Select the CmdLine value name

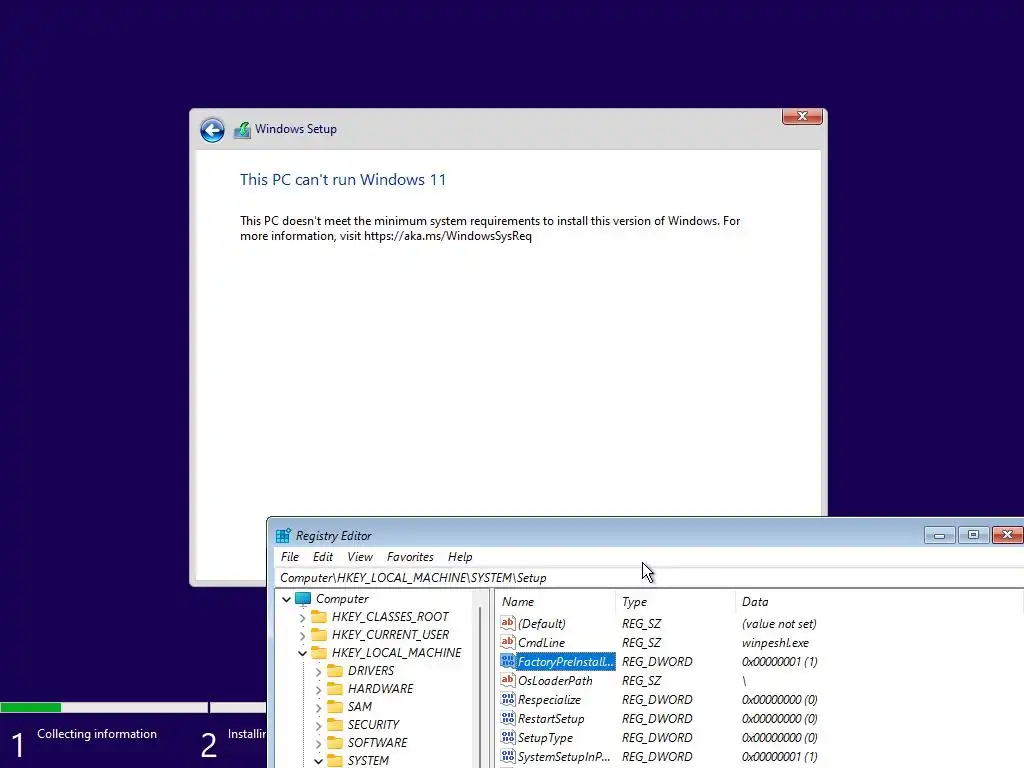[x=541, y=643]
